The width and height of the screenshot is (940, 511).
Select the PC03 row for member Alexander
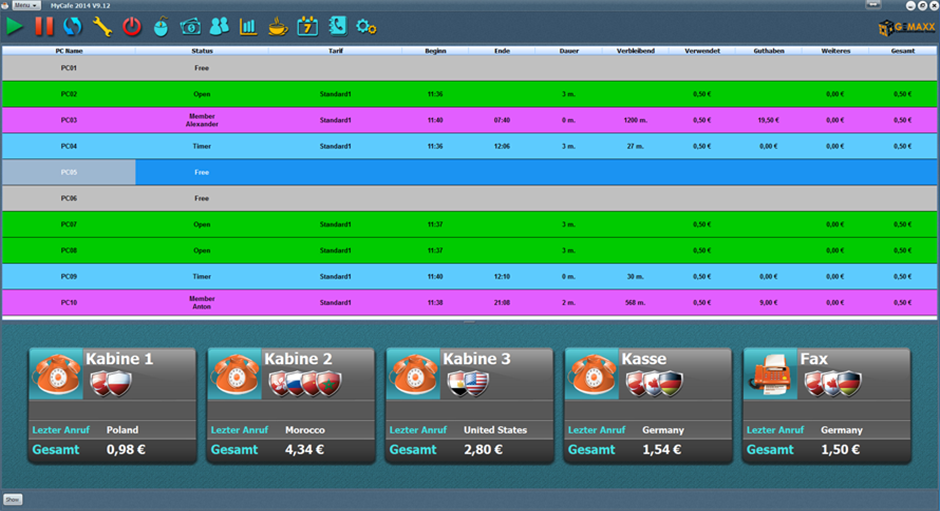202,120
